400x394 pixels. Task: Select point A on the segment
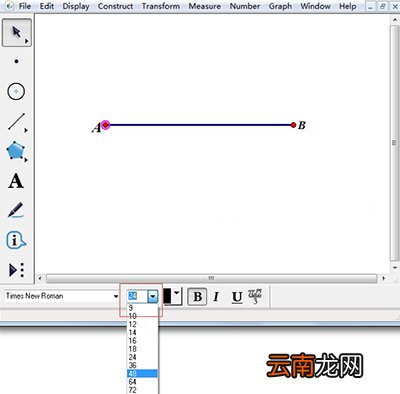[x=106, y=125]
